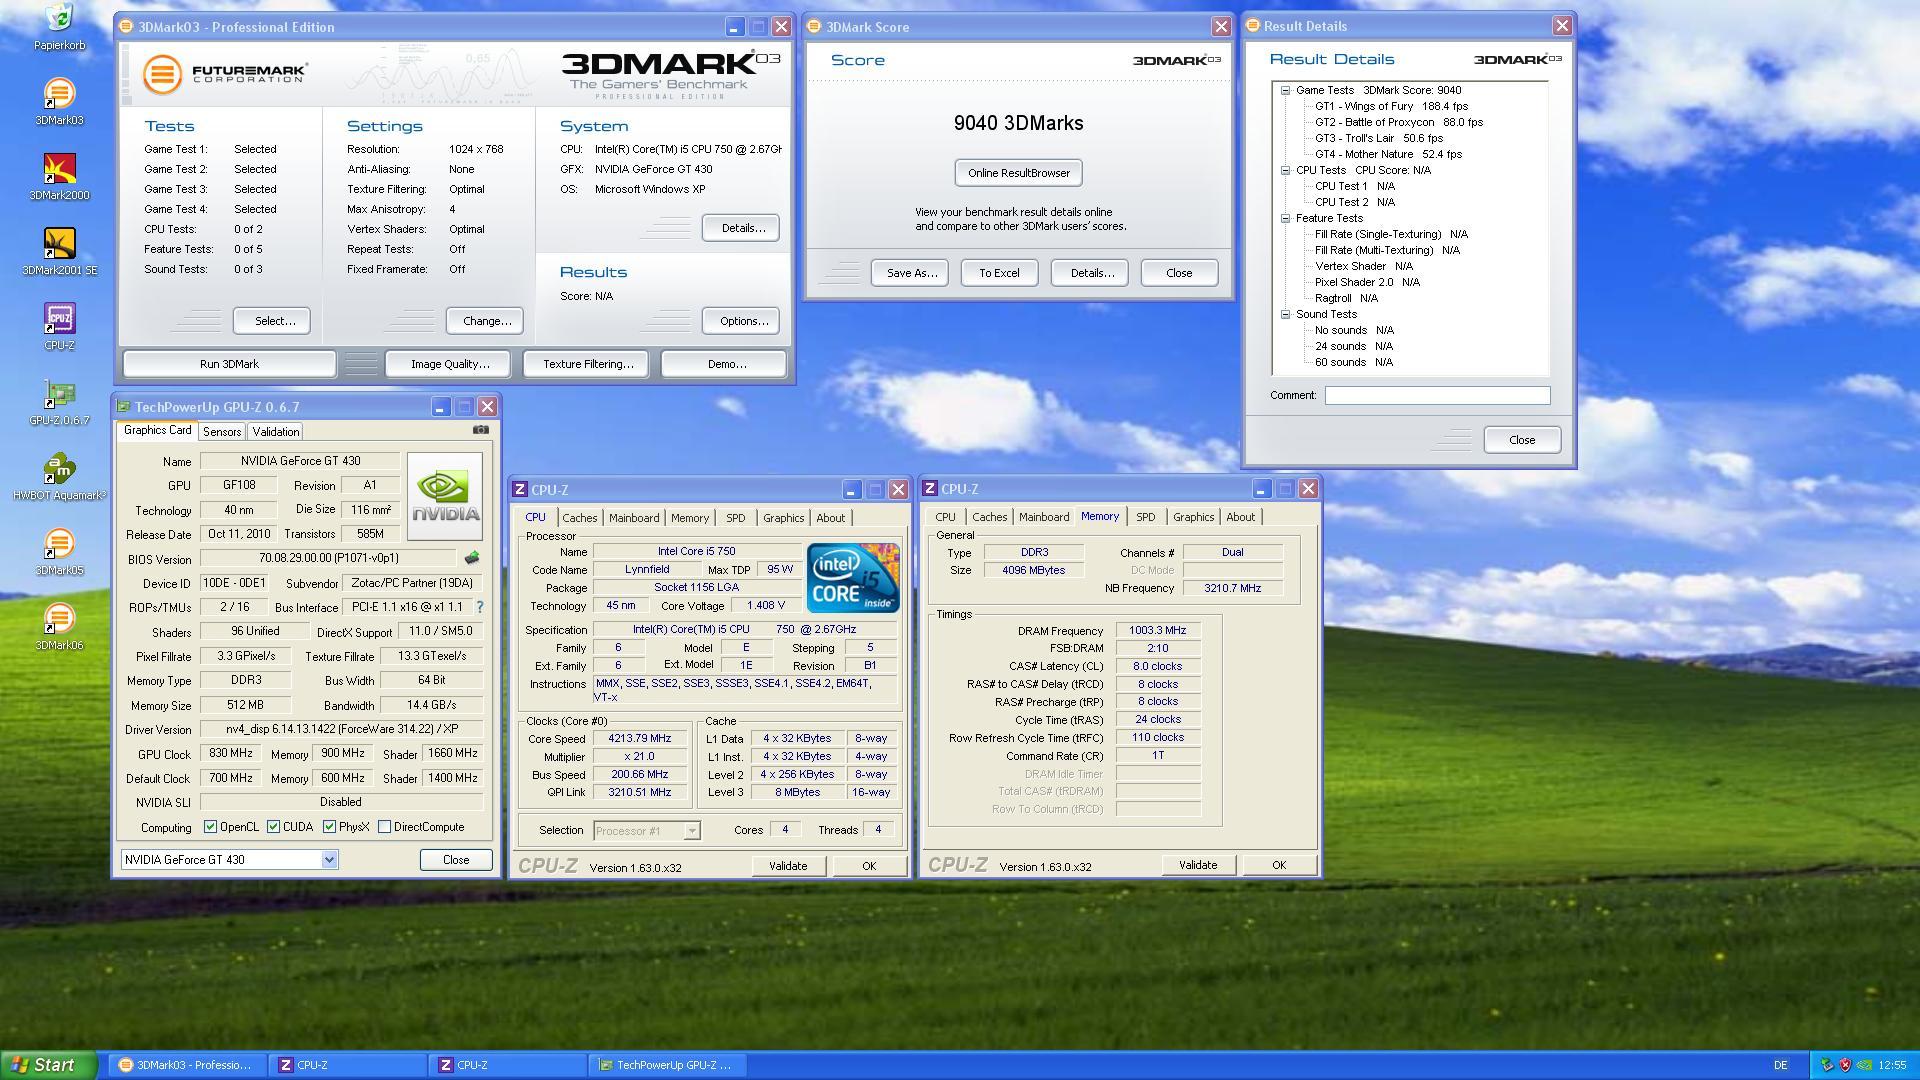Click the Intel Core i5 logo badge
Viewport: 1920px width, 1080px height.
[x=853, y=578]
